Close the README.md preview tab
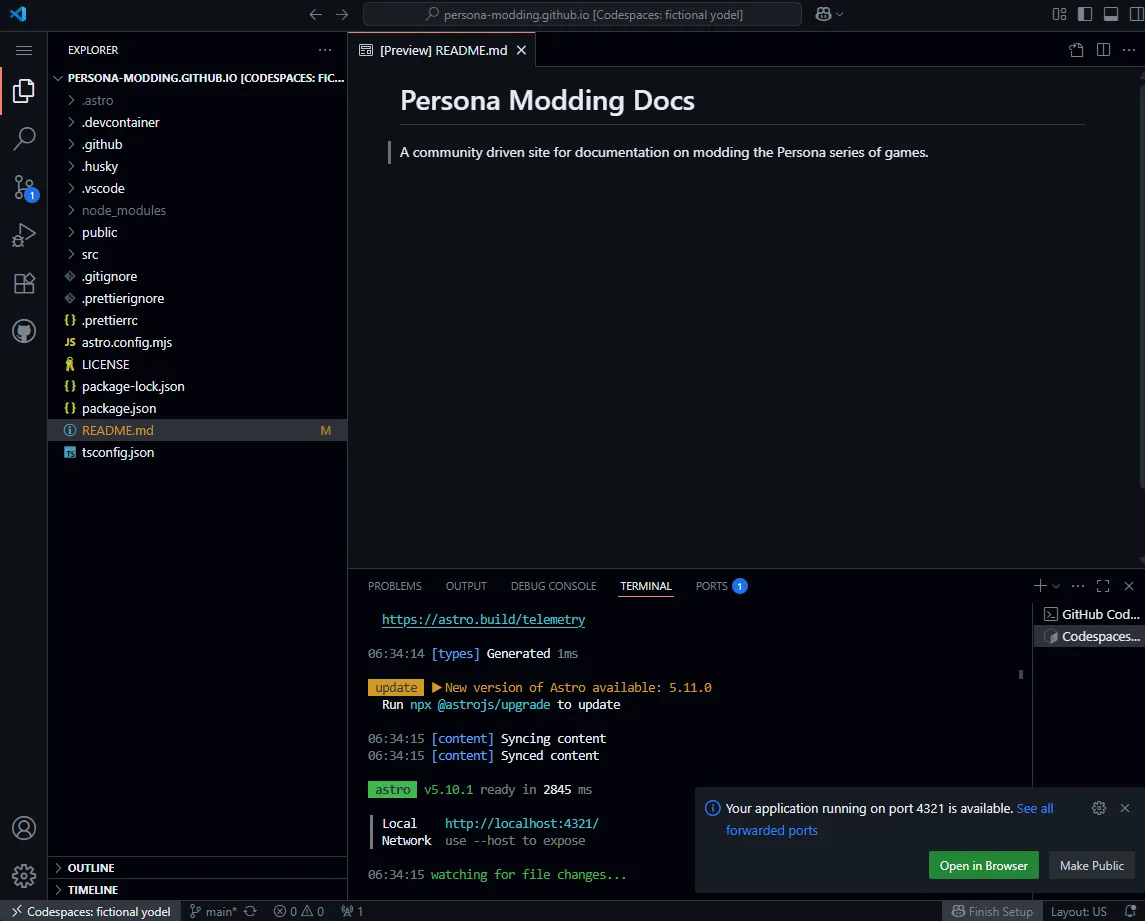 pyautogui.click(x=521, y=50)
